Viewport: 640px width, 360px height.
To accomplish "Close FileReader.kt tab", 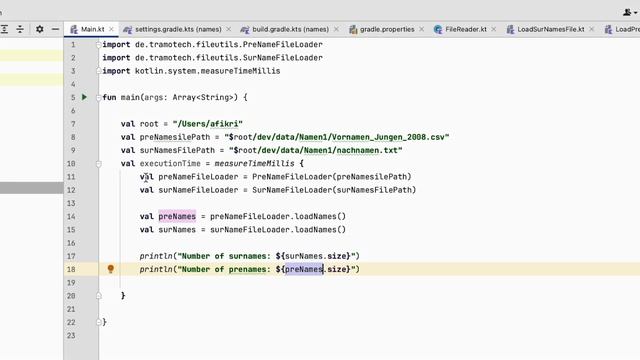I will 494,29.
